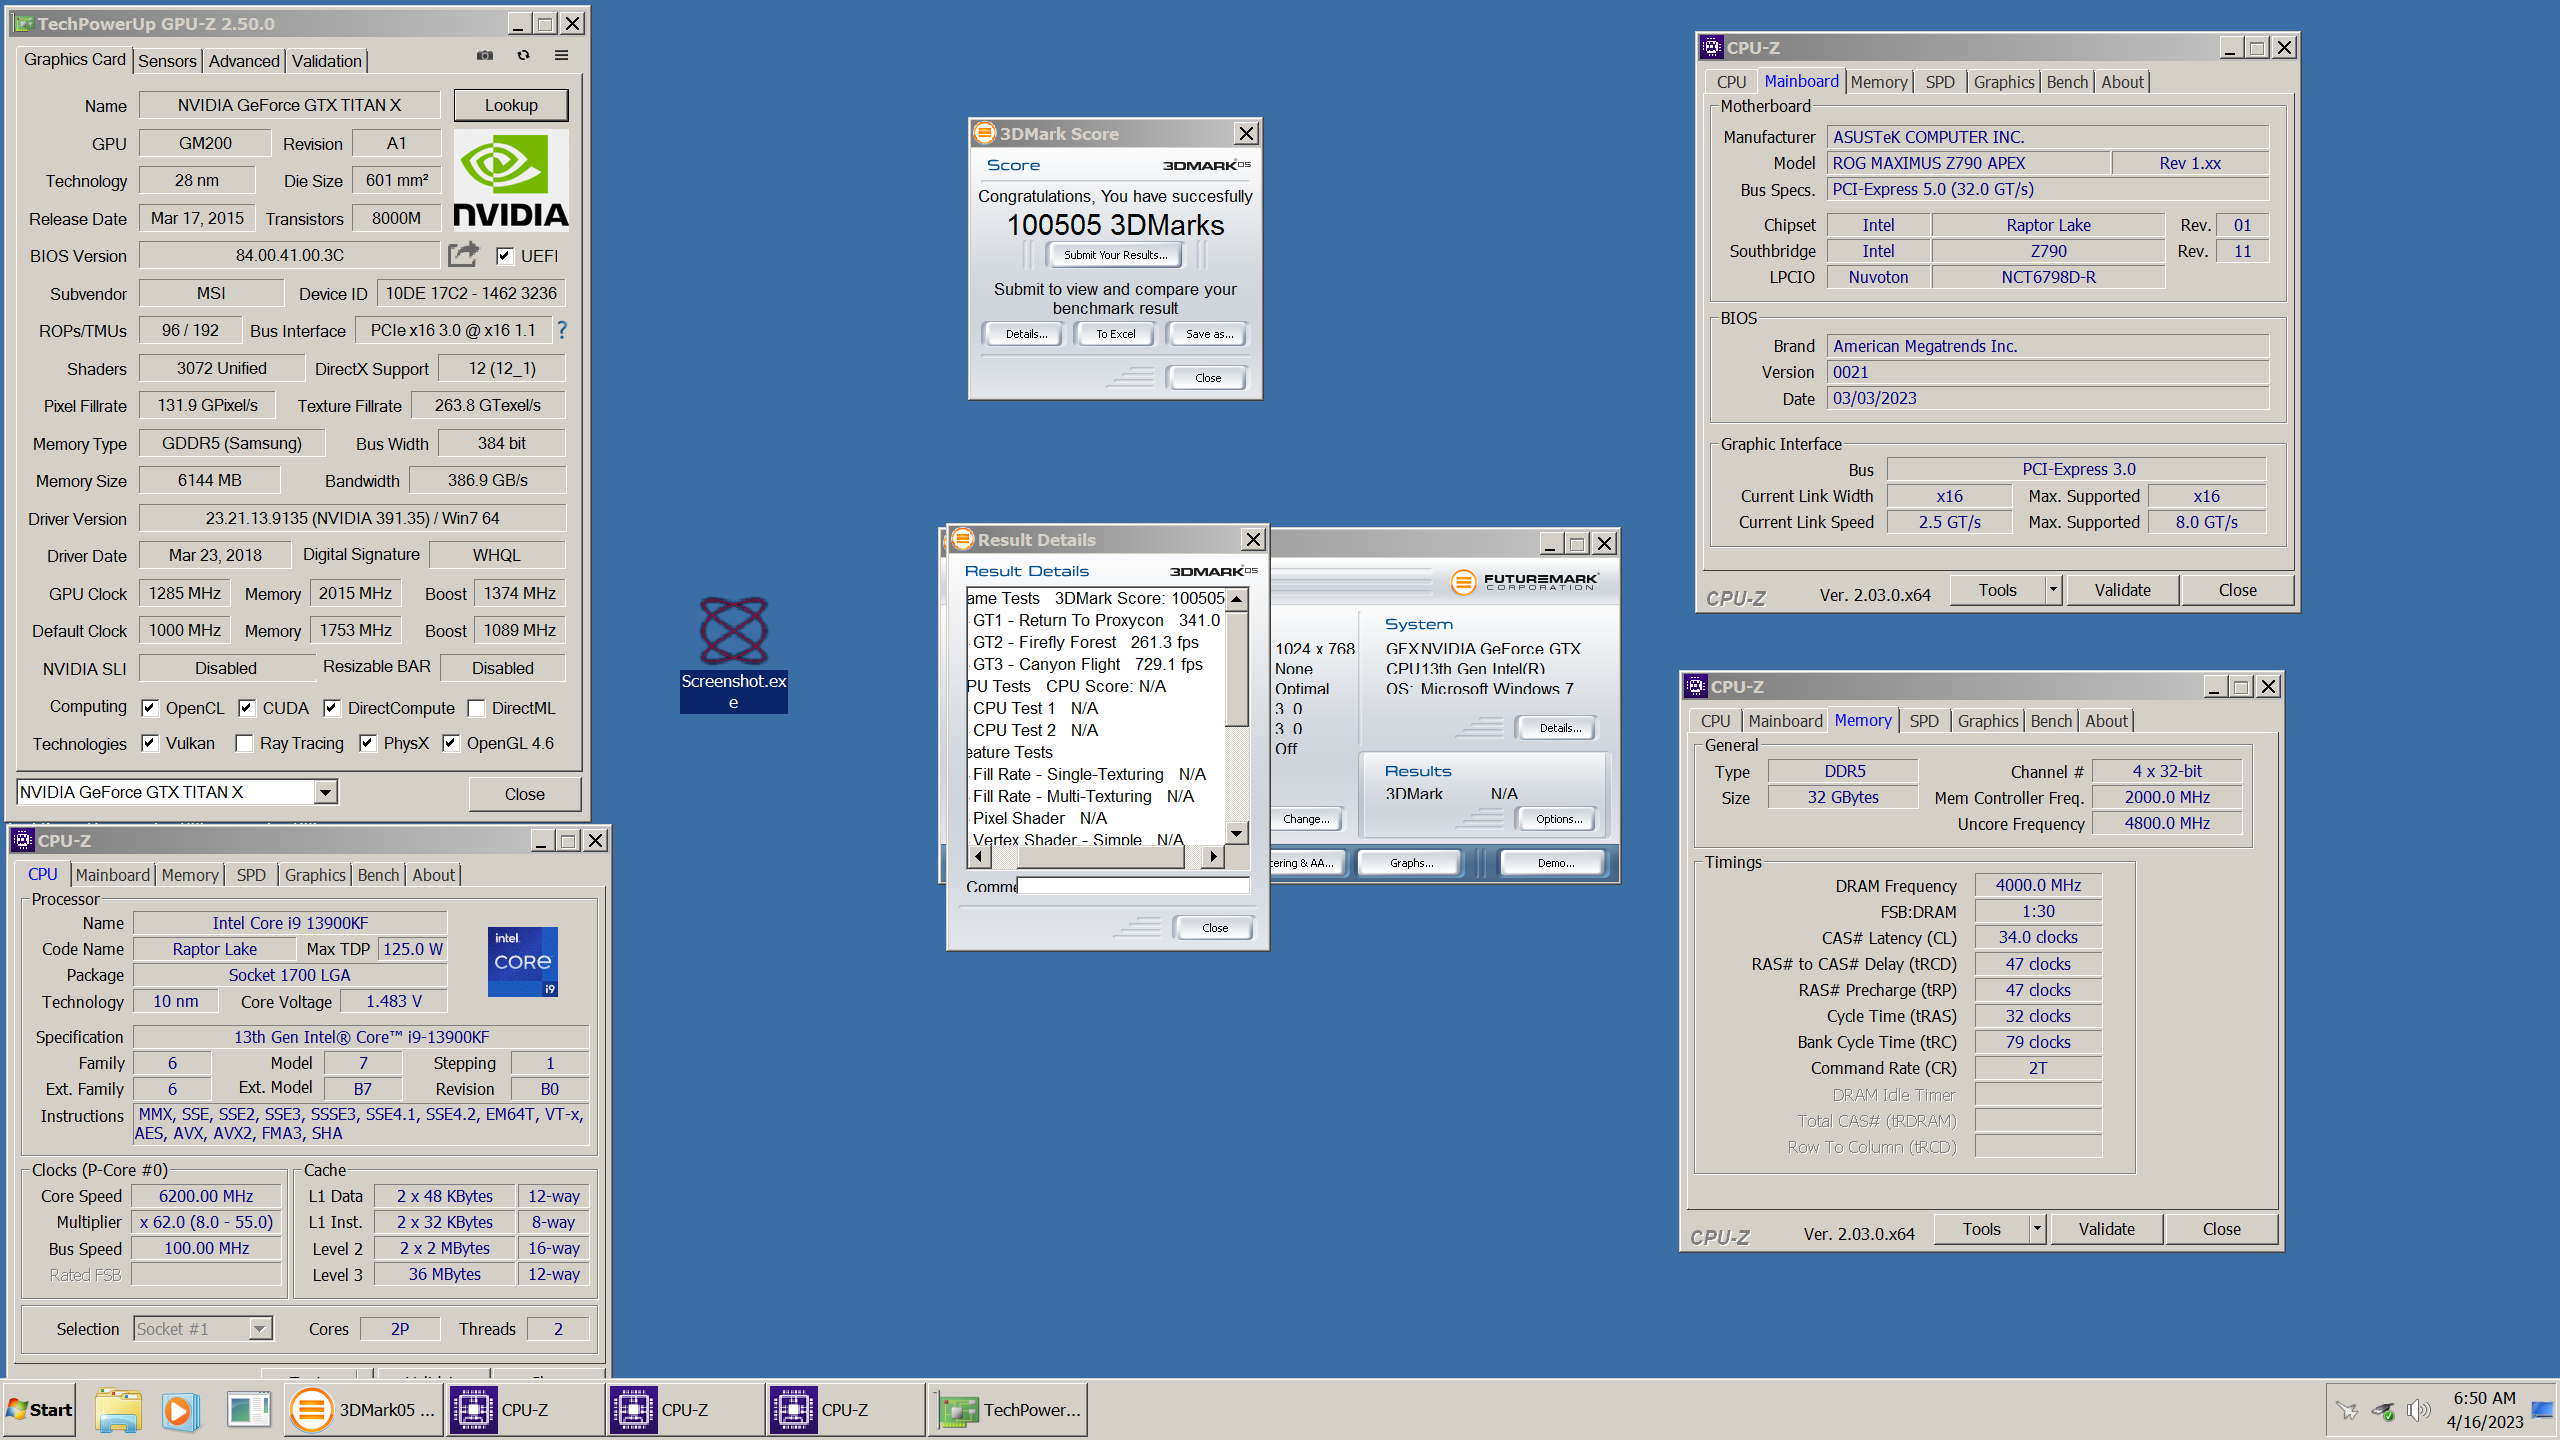
Task: Open Bench tab in the CPU tab window
Action: pos(378,875)
